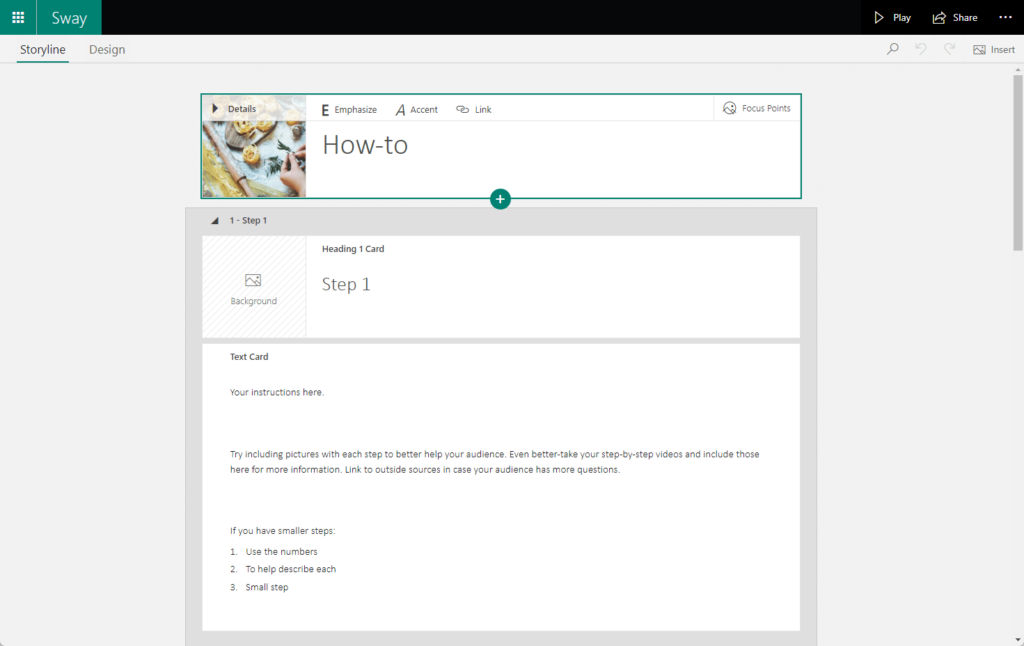Screen dimensions: 1024x646
Task: Play the Sway presentation
Action: pos(892,18)
